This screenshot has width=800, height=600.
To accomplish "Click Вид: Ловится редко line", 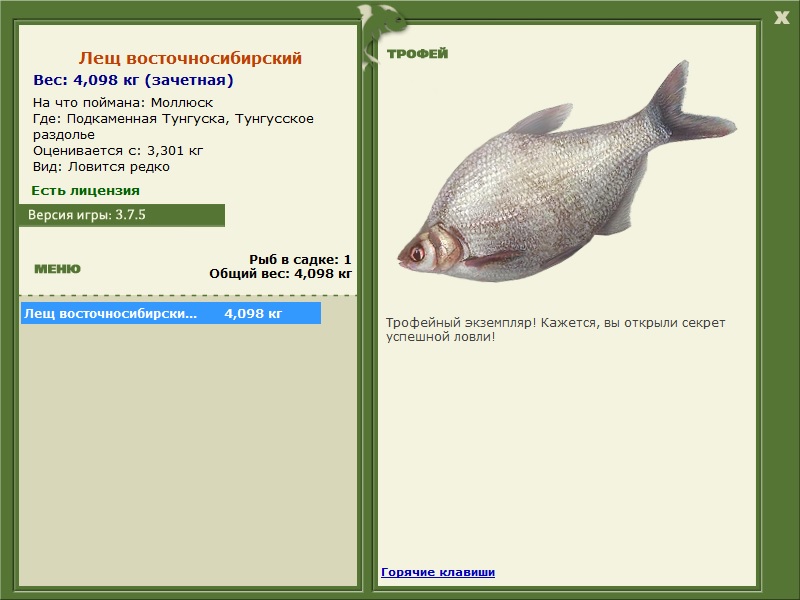I will coord(101,167).
